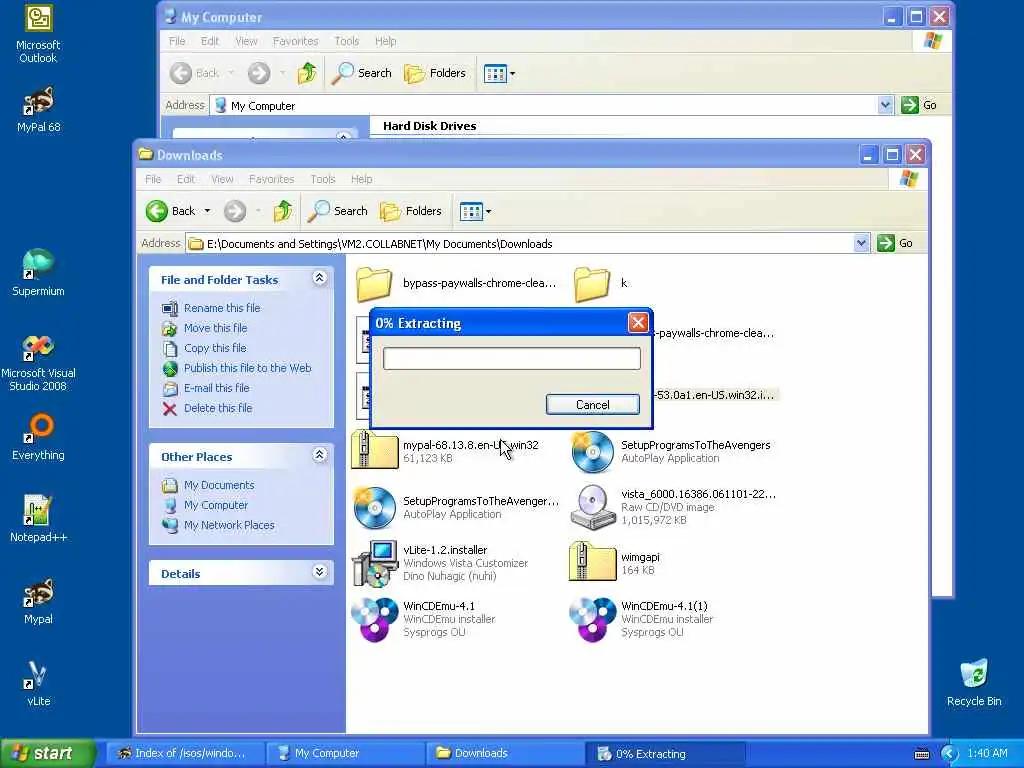Select the folder named k
The width and height of the screenshot is (1024, 768).
[601, 283]
